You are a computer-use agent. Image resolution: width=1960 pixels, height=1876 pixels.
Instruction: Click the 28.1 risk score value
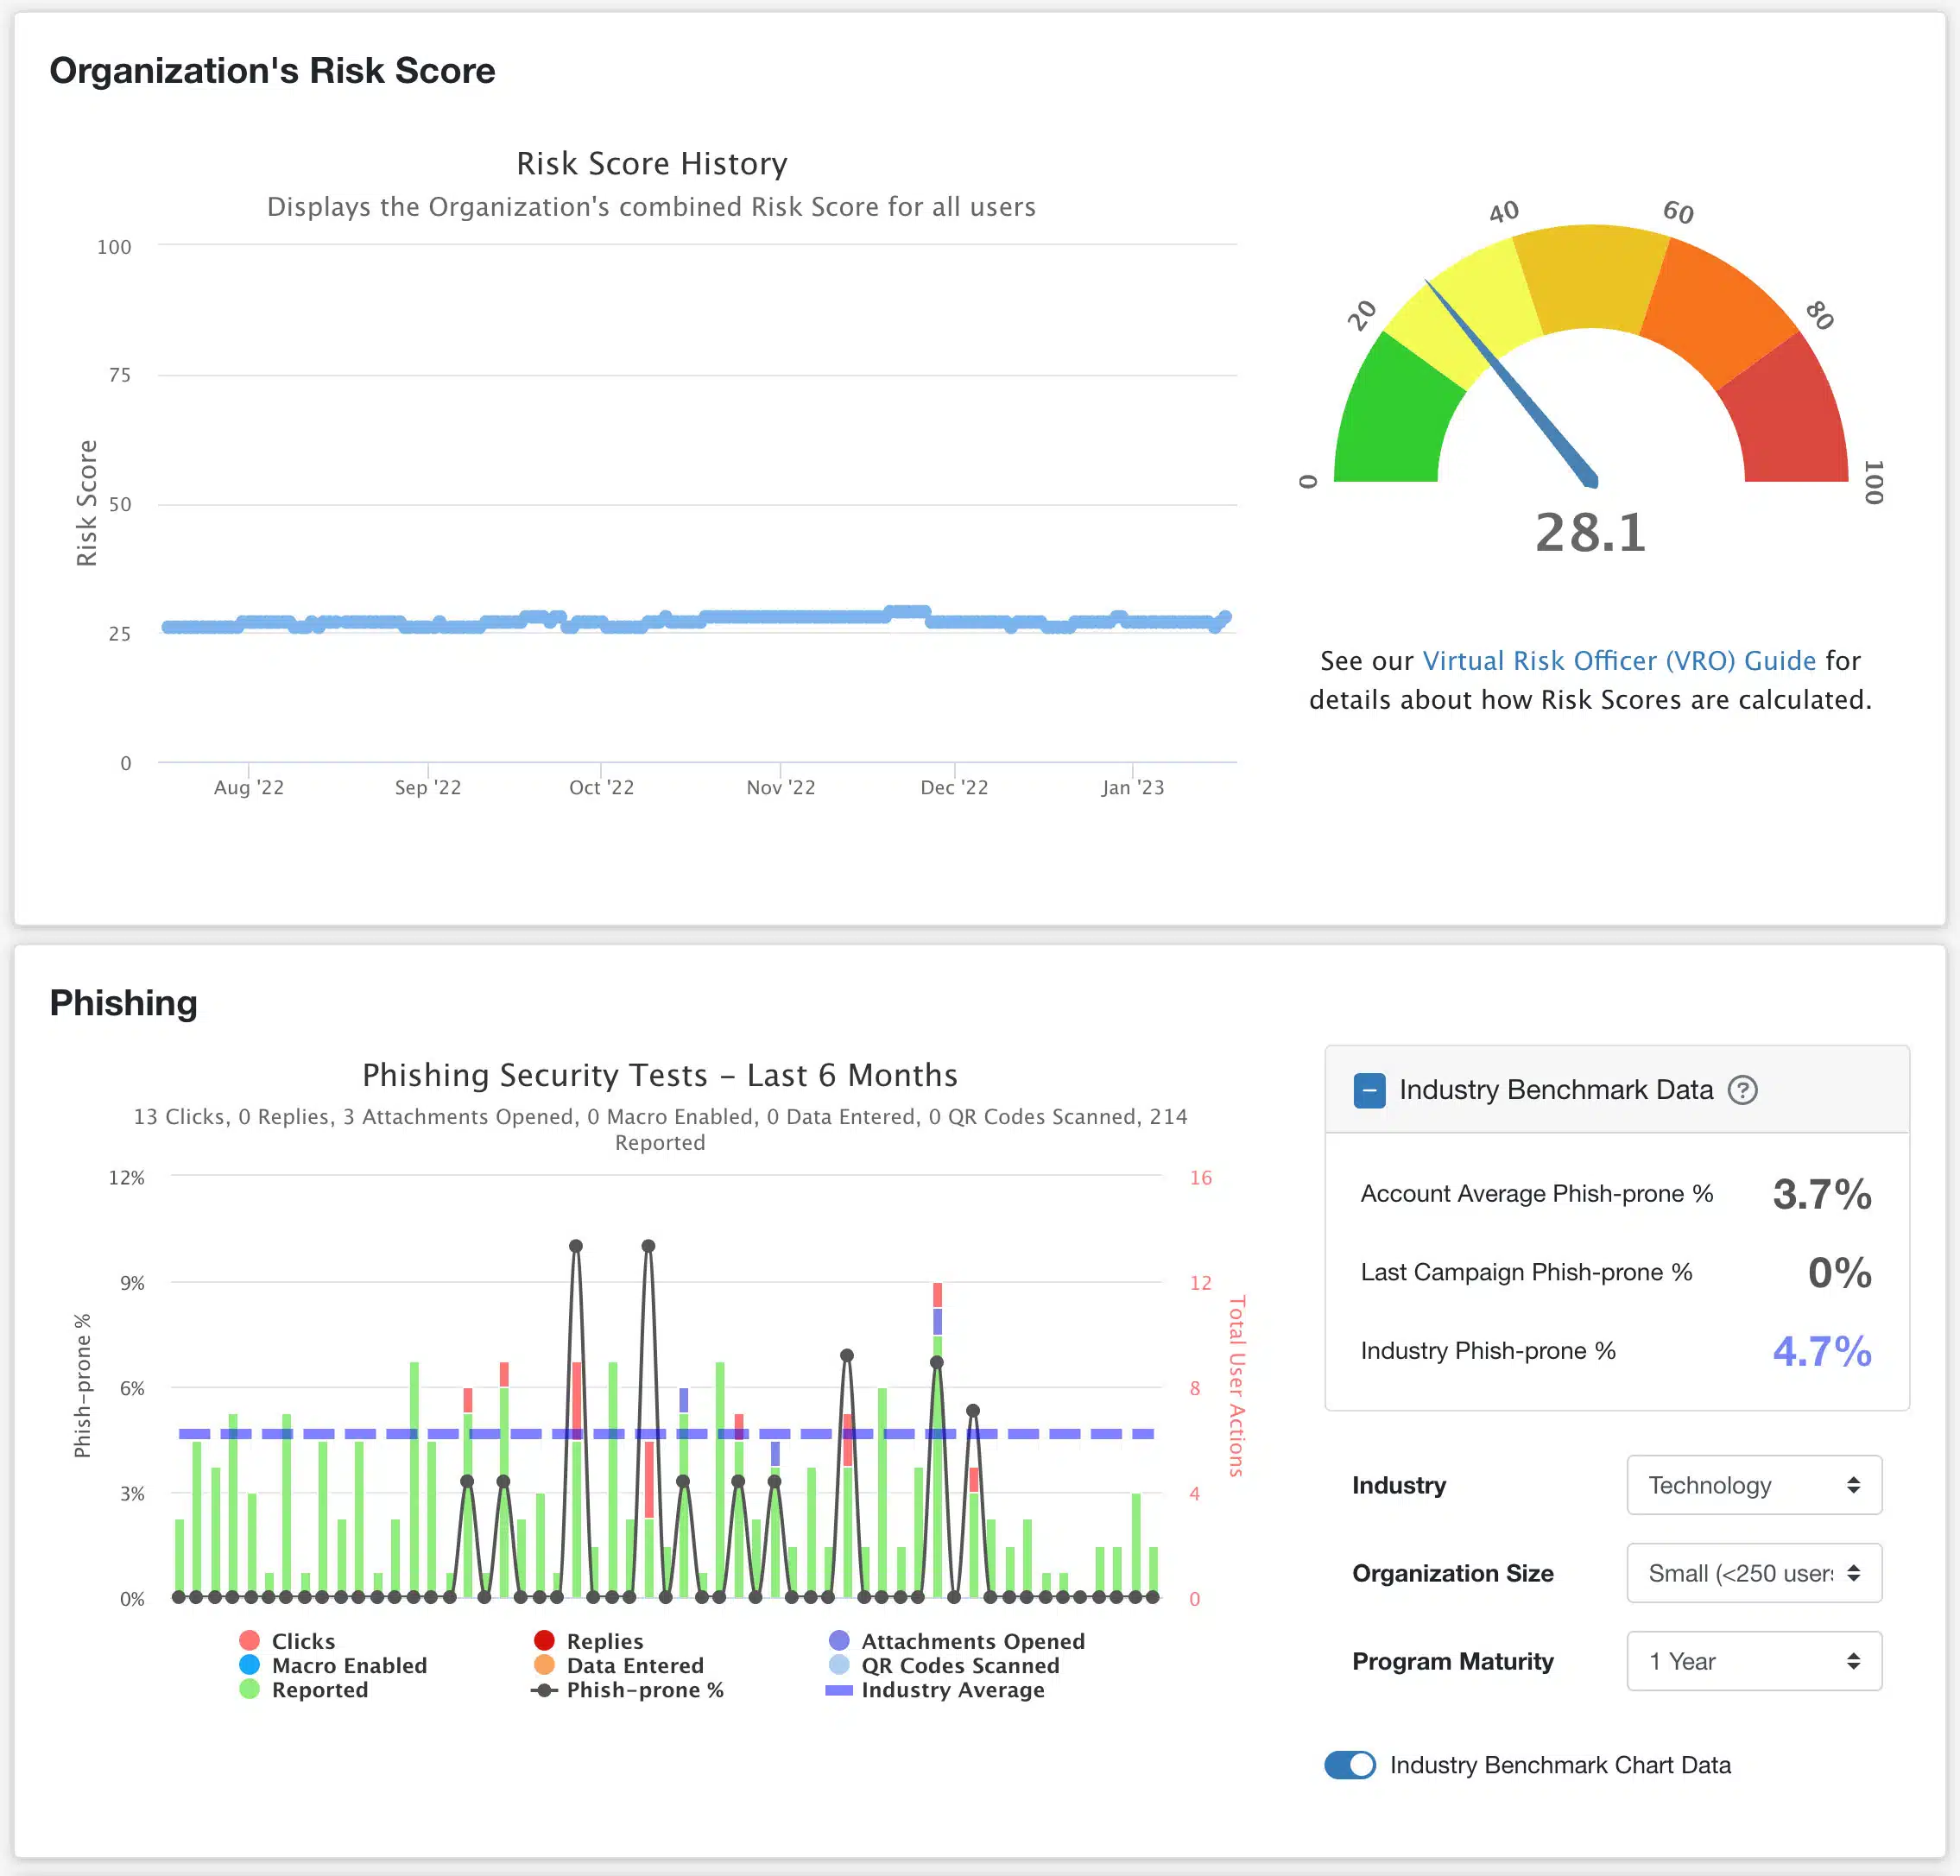coord(1590,532)
